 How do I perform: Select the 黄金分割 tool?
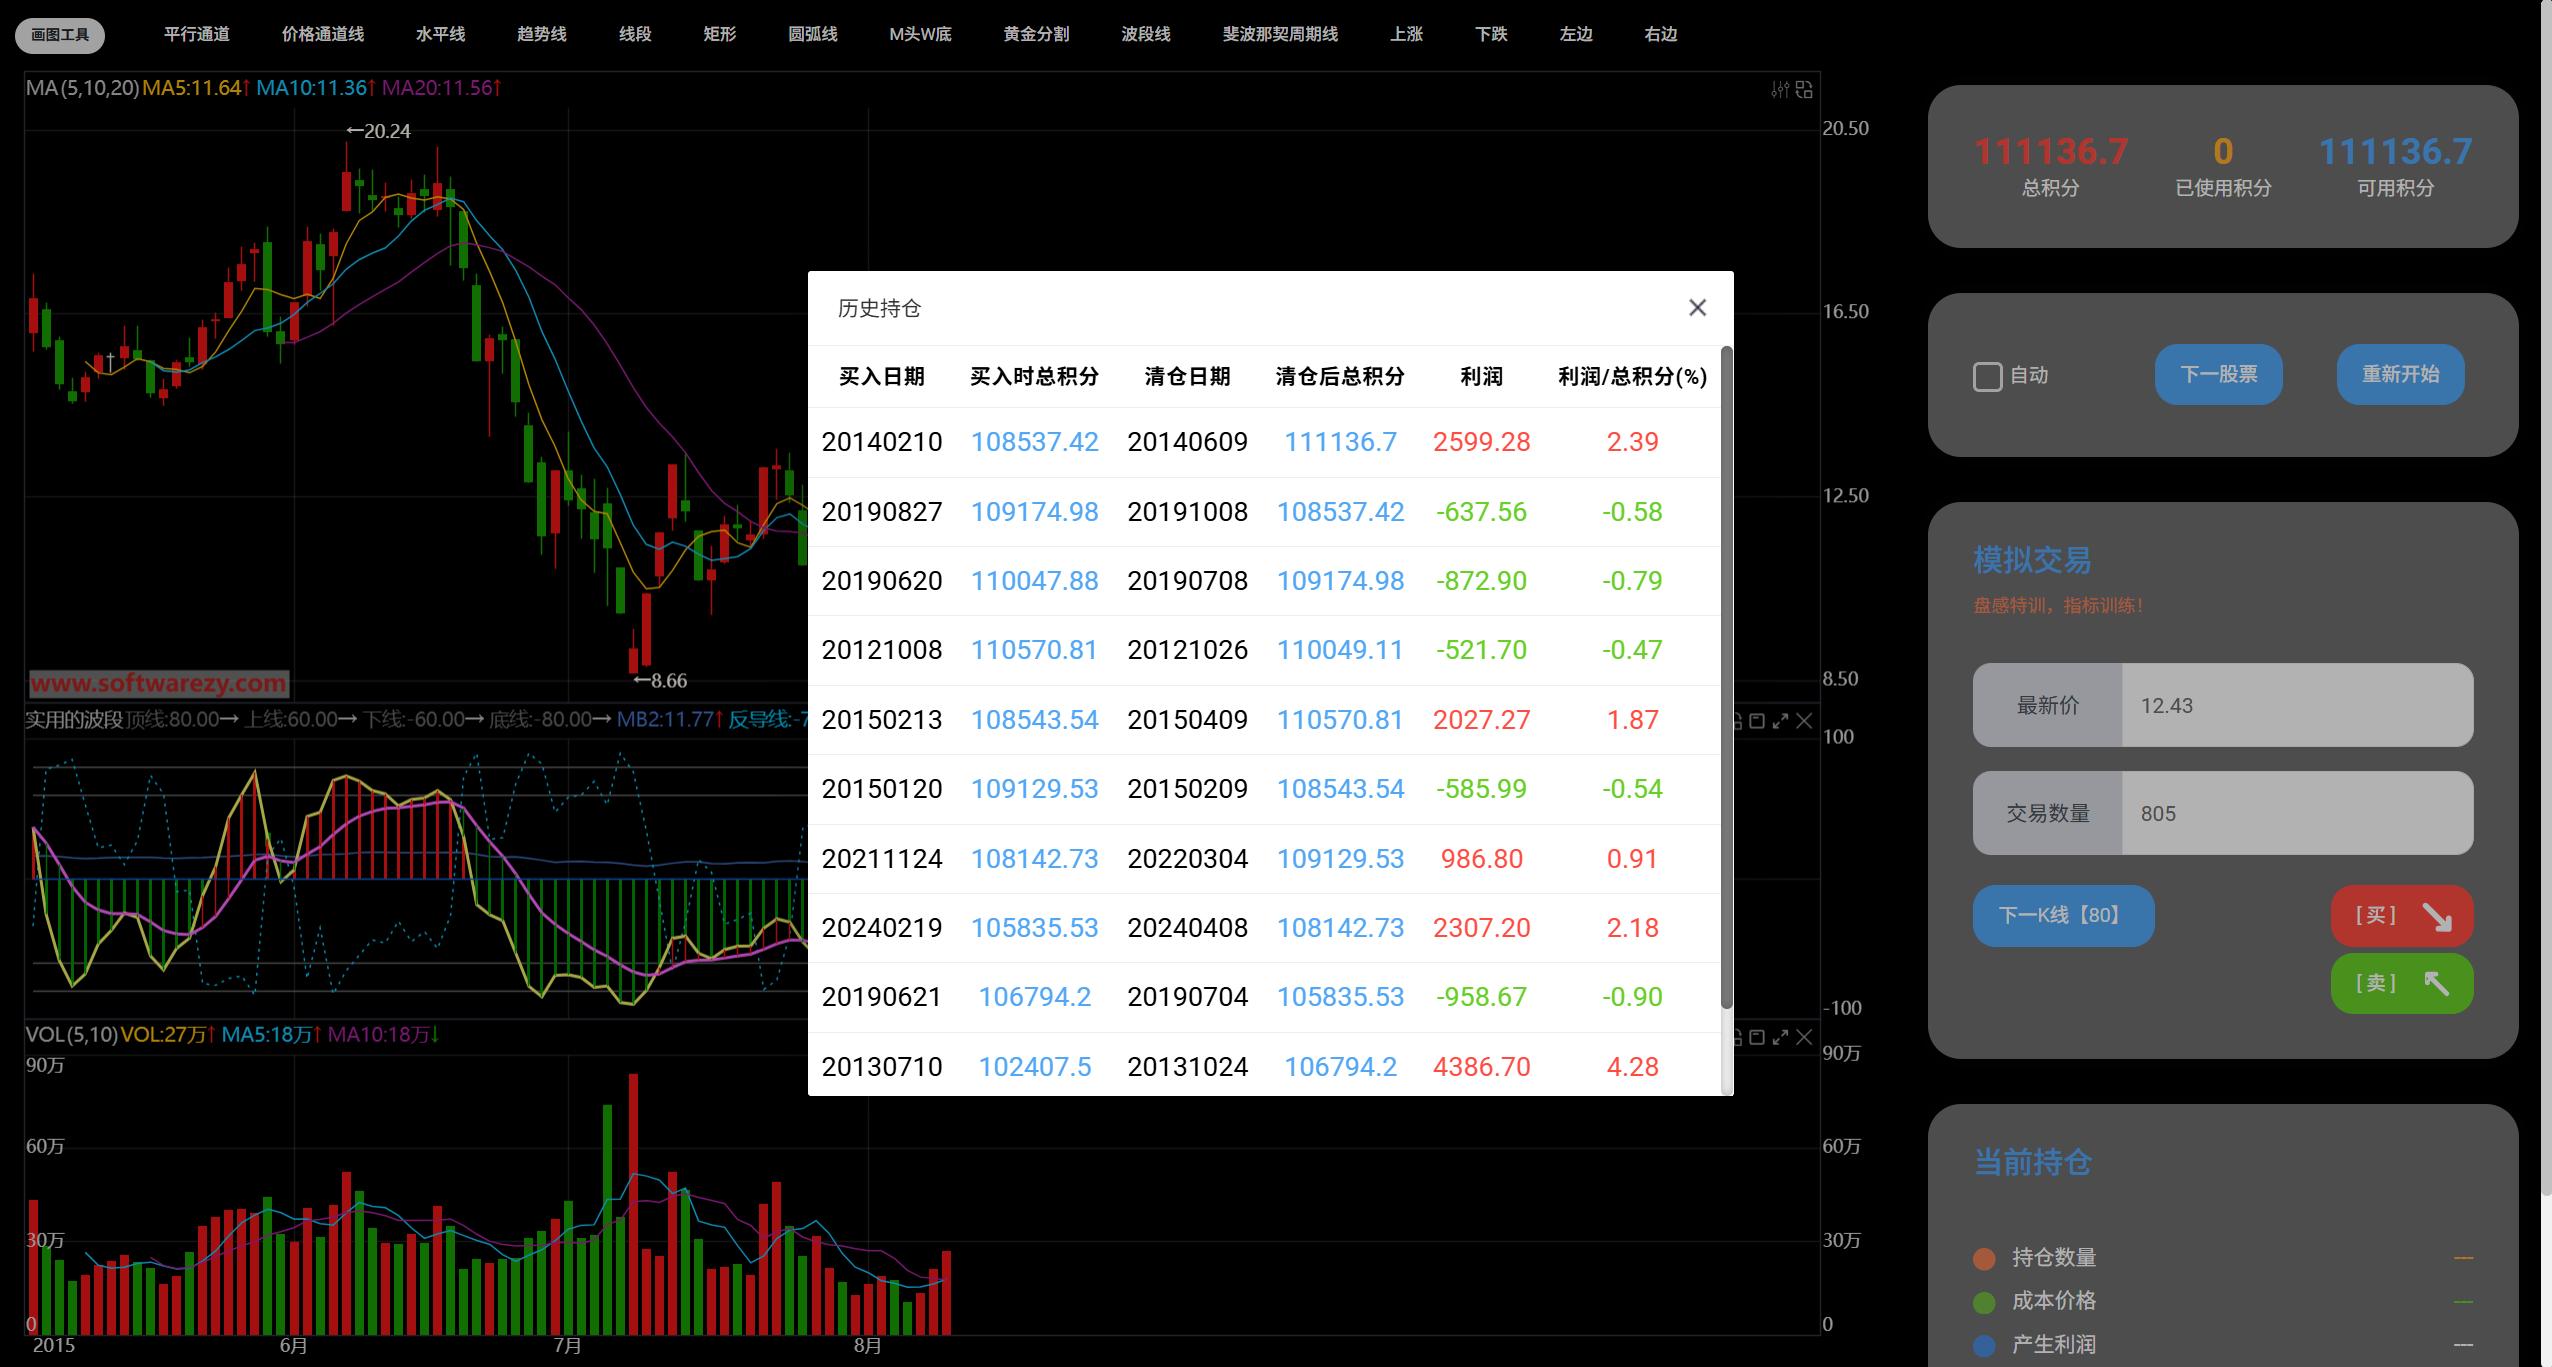pos(1037,34)
